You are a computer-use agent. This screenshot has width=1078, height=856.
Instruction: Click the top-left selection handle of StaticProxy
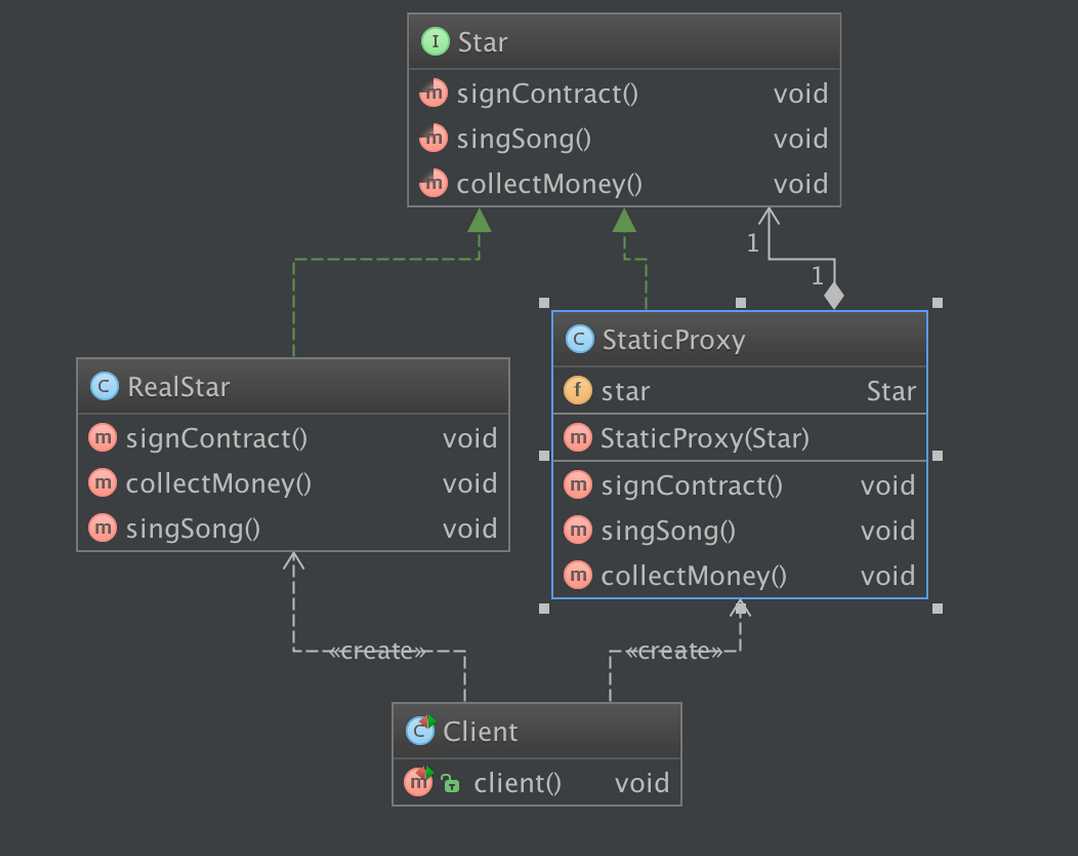click(544, 302)
